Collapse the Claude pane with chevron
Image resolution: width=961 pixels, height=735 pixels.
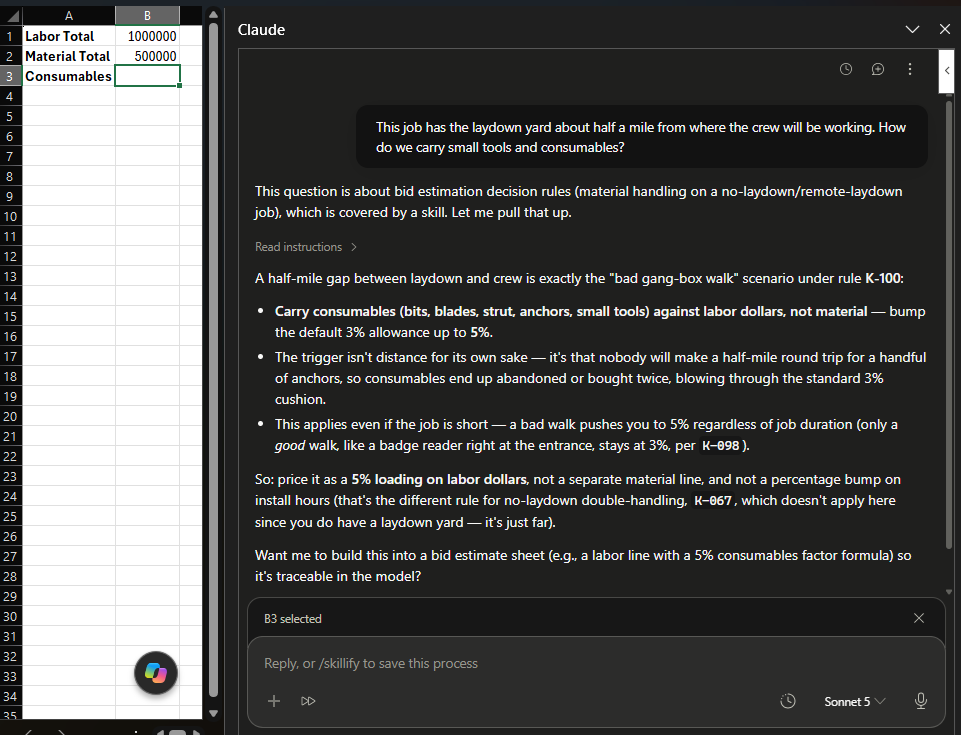(913, 29)
